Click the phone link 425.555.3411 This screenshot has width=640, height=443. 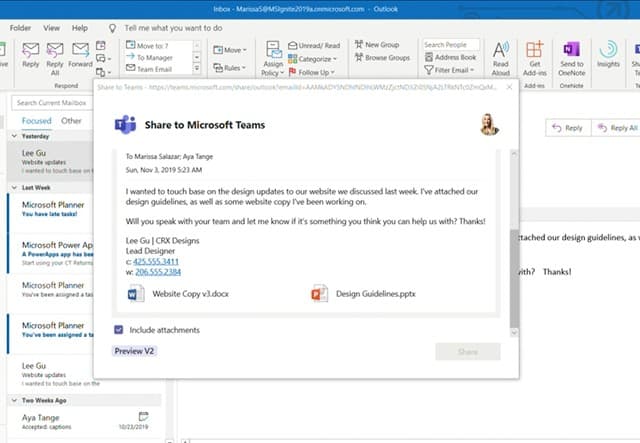(156, 261)
